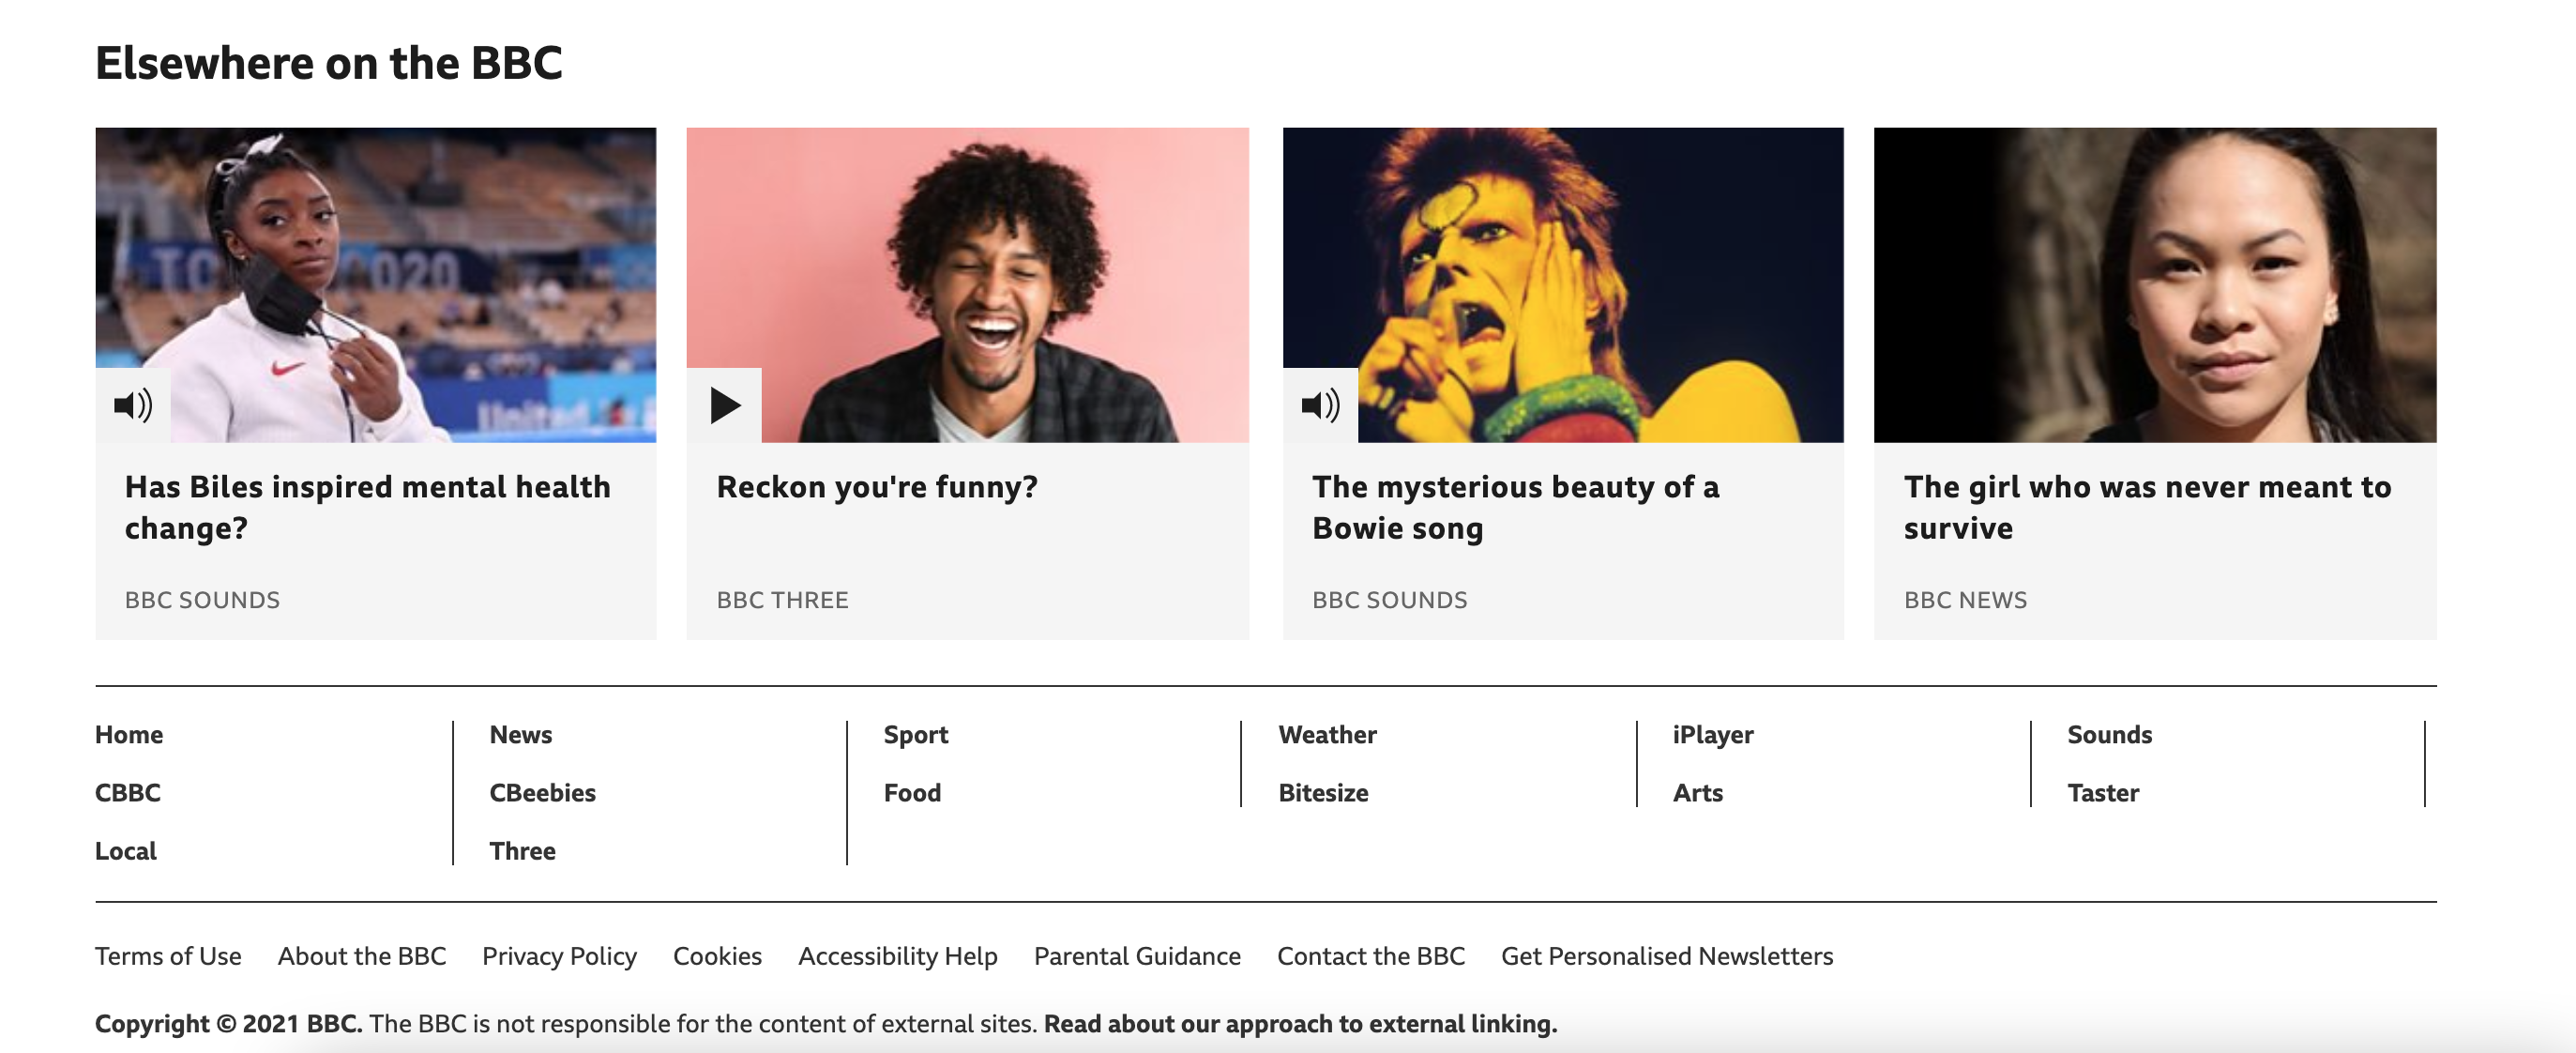2576x1053 pixels.
Task: Open the Simone Biles thumbnail image
Action: (x=376, y=285)
